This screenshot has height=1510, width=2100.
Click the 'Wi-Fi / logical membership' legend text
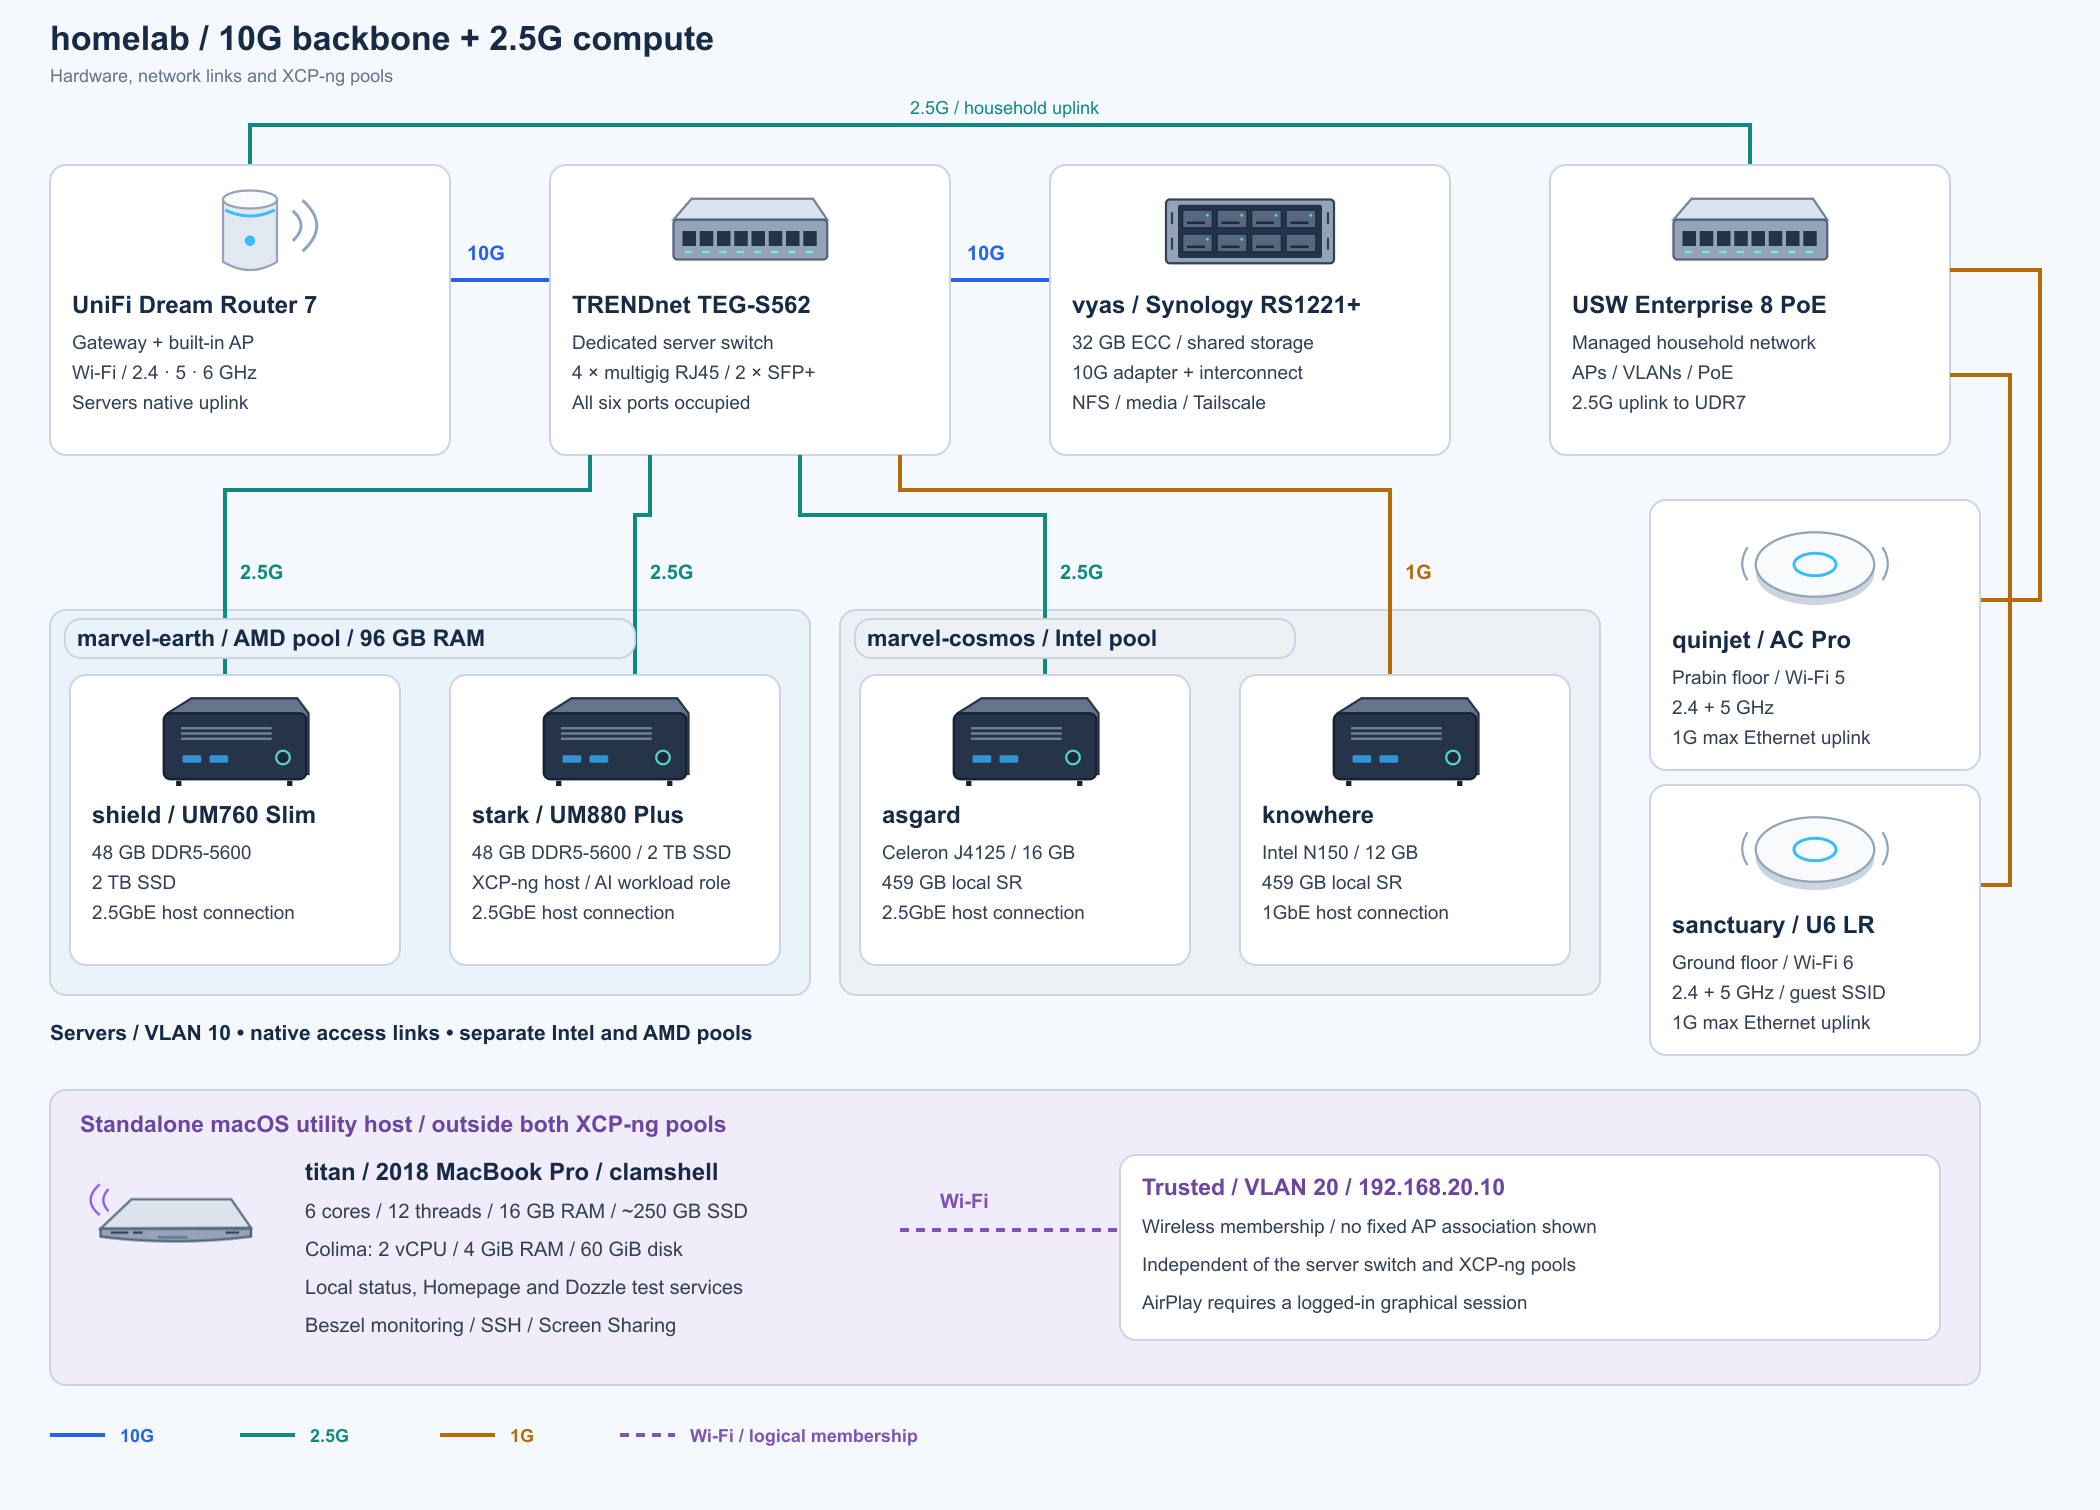(x=803, y=1435)
